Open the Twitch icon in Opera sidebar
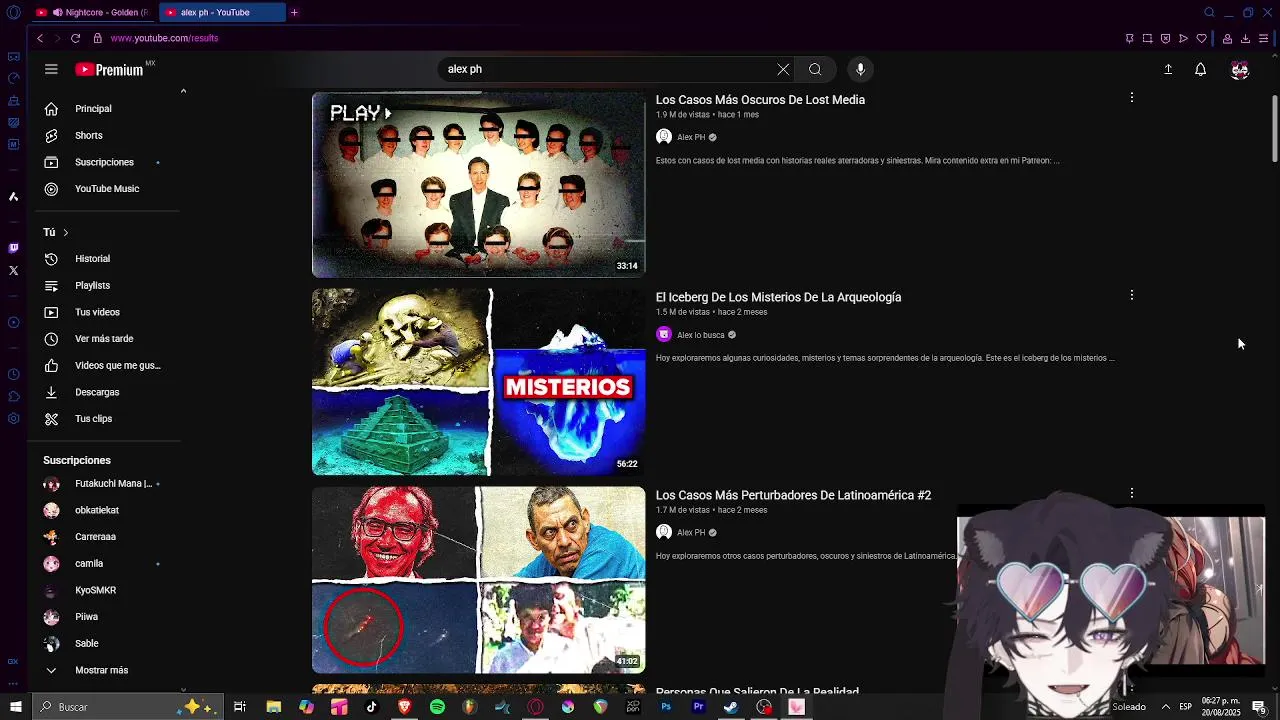Screen dimensions: 1280x720 coord(13,248)
